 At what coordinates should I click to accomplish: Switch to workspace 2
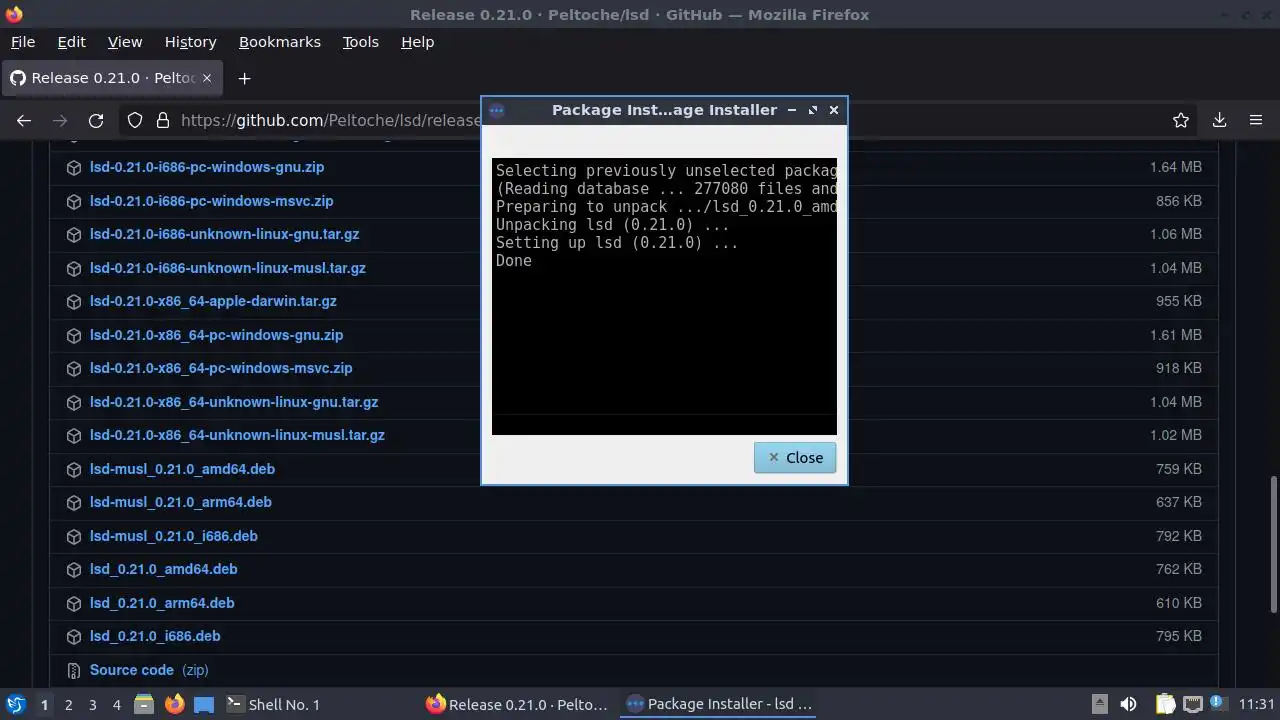[68, 705]
